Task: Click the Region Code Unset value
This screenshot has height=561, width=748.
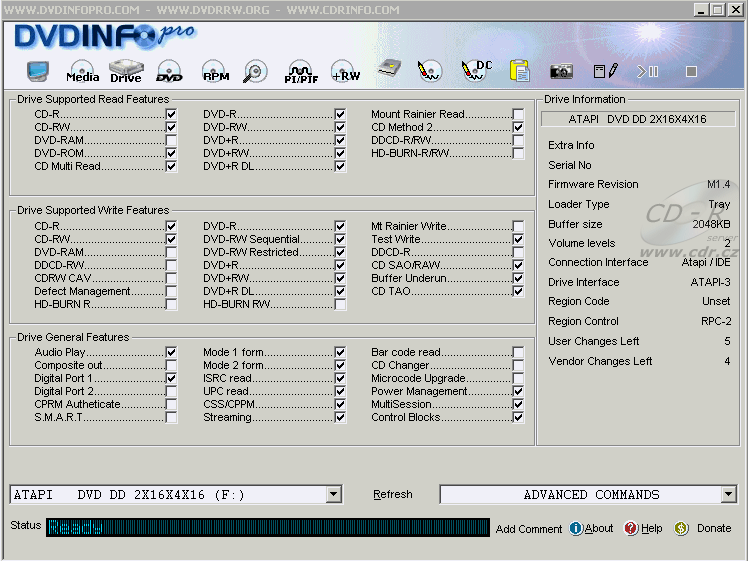Action: click(x=716, y=301)
